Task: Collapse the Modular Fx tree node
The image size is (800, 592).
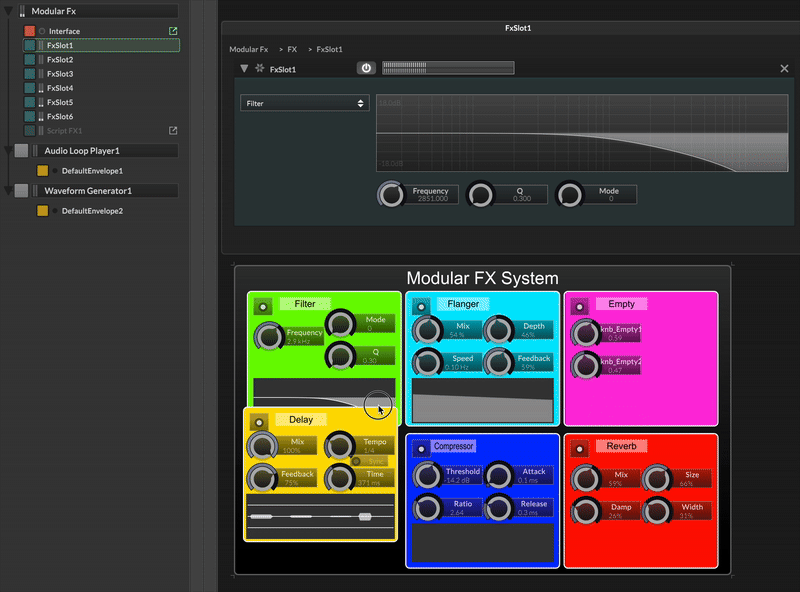Action: [8, 11]
